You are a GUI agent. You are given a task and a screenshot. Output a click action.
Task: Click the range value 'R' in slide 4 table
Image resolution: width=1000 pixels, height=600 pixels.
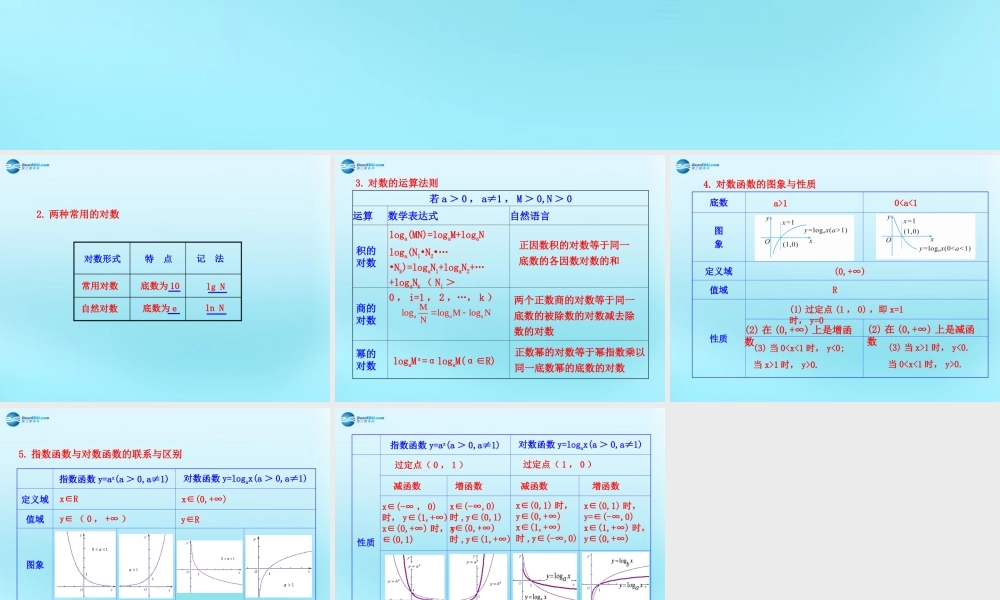pos(834,290)
